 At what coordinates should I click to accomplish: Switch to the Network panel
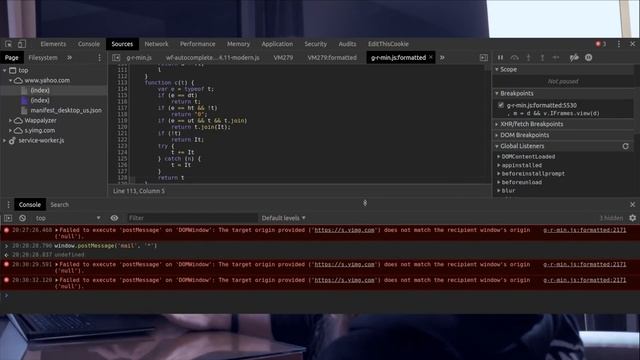tap(156, 44)
